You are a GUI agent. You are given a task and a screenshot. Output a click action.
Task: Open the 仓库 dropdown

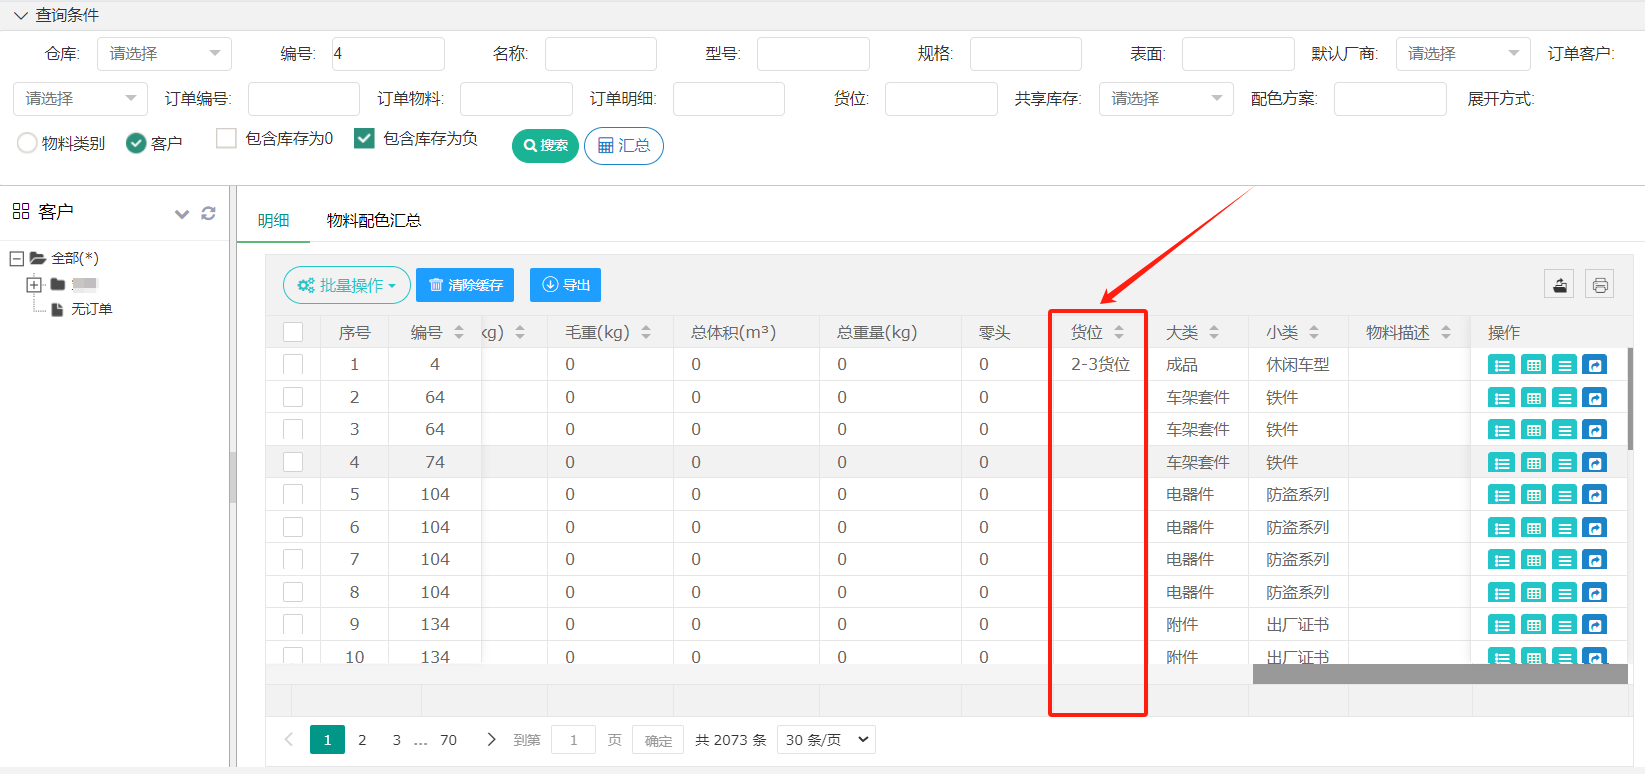pyautogui.click(x=164, y=54)
